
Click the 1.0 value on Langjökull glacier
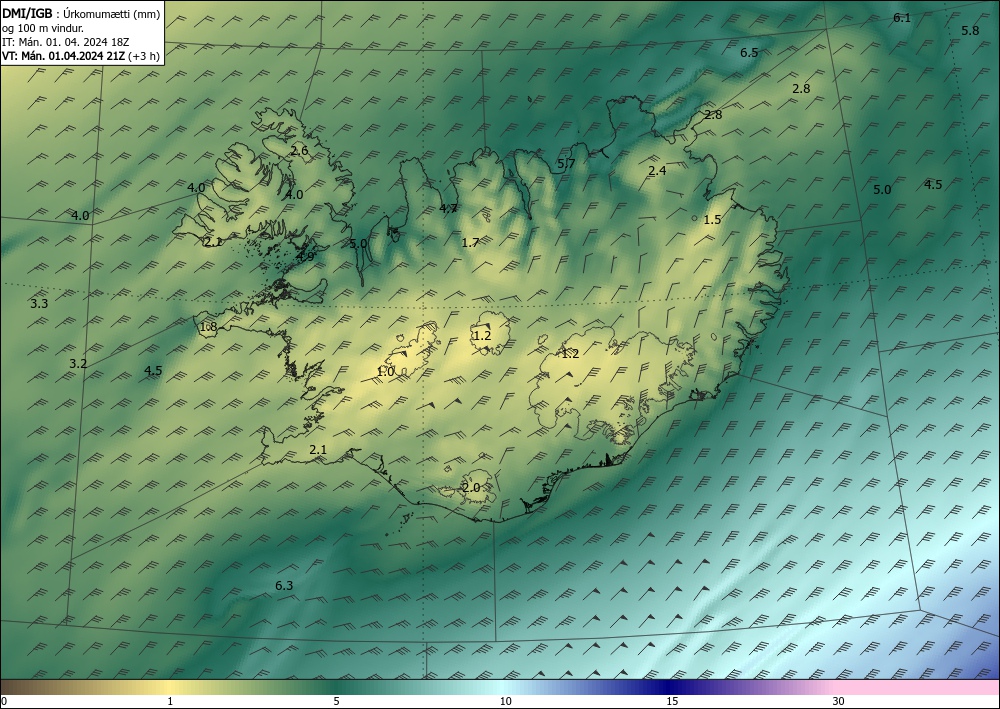(x=386, y=371)
